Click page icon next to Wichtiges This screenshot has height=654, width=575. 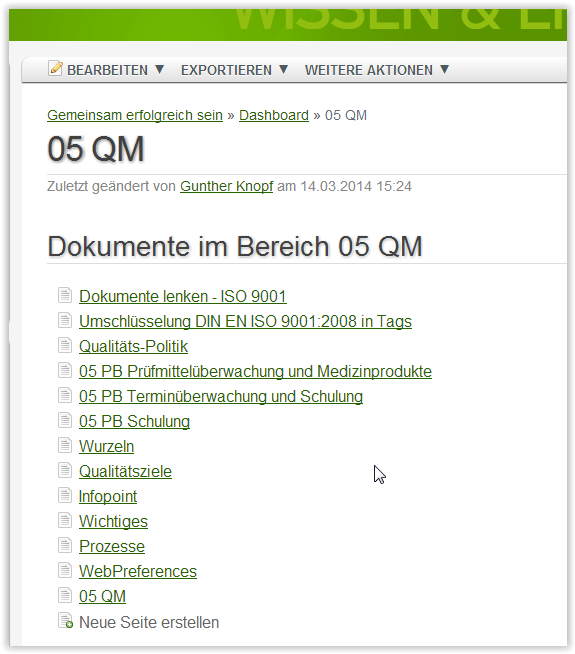coord(65,520)
